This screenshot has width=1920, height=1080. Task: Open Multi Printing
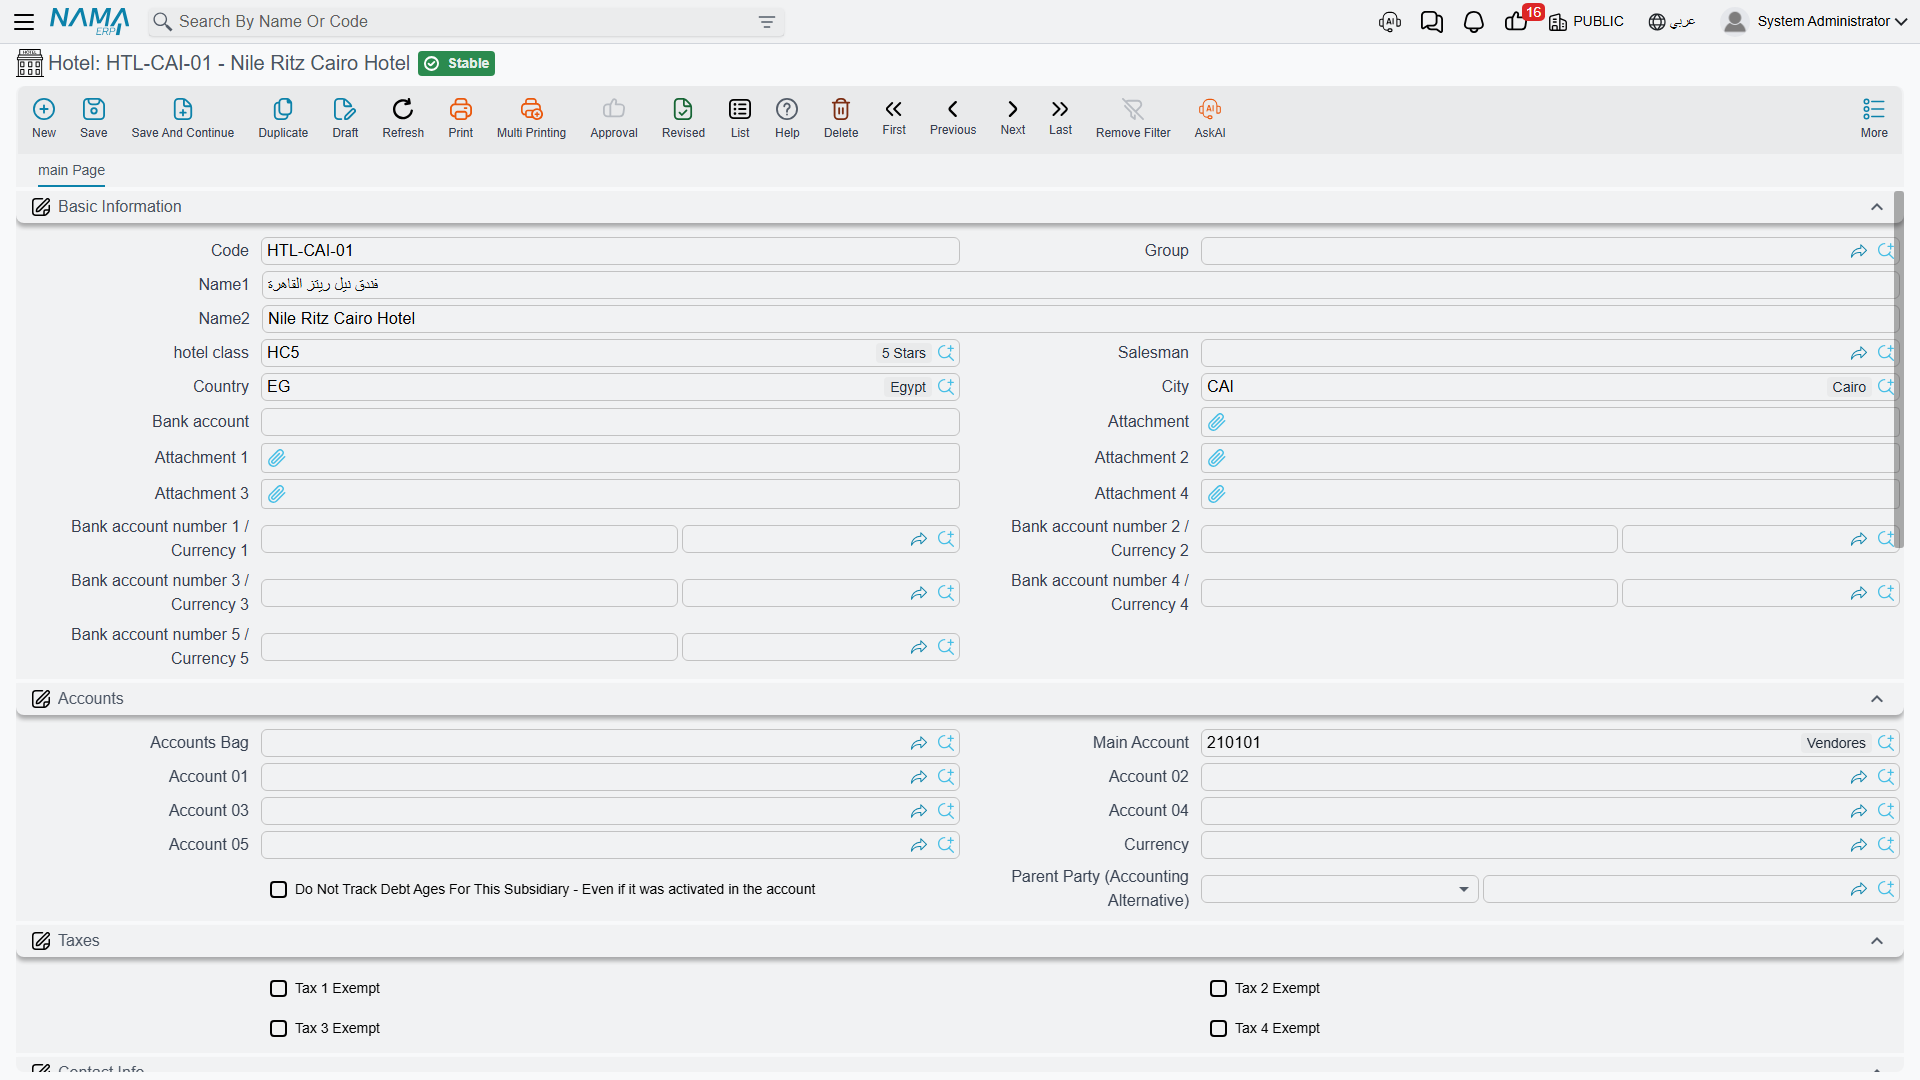click(x=531, y=118)
